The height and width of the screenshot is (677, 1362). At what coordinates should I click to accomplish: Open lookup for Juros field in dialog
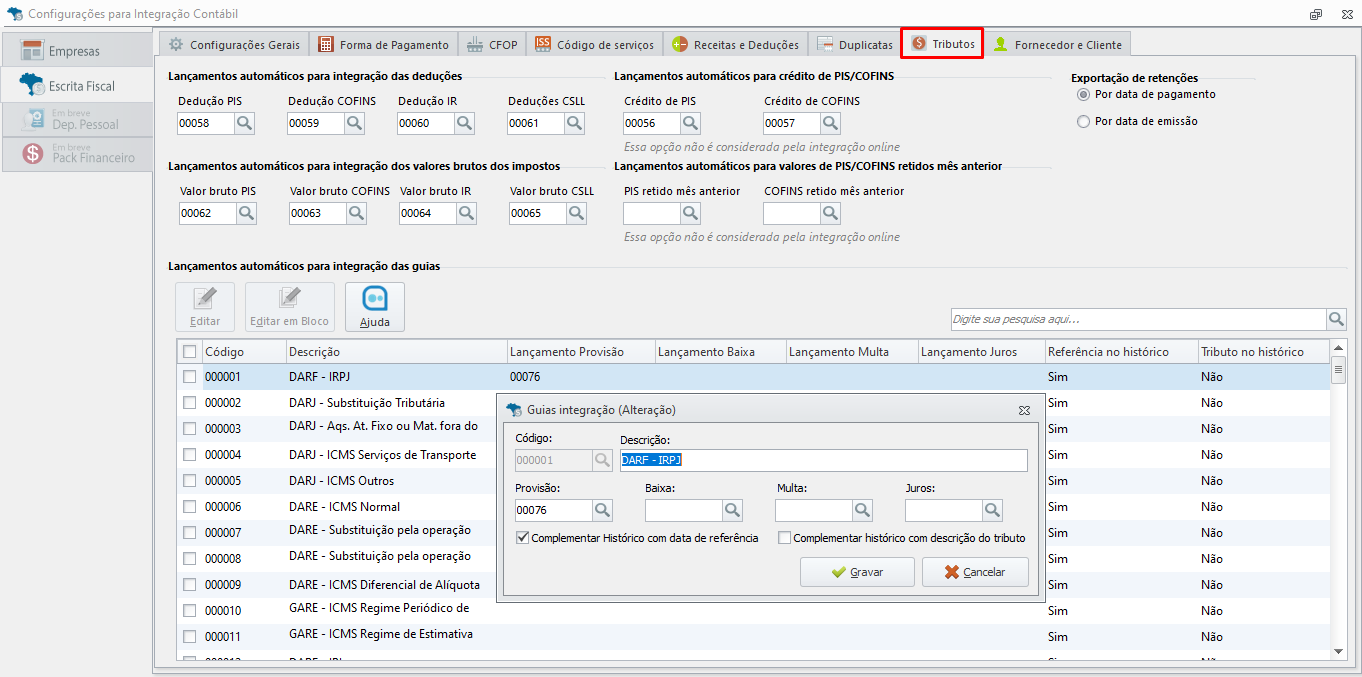coord(992,510)
